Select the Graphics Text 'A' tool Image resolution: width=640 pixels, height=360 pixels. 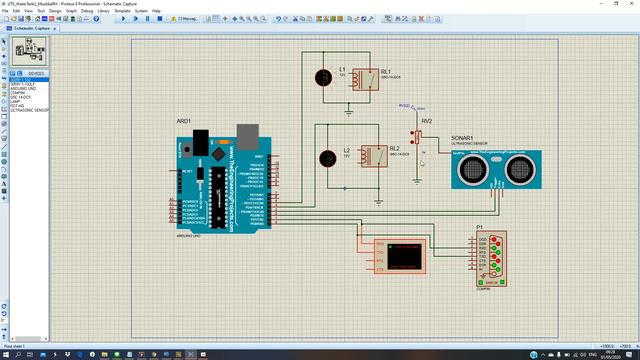point(4,184)
